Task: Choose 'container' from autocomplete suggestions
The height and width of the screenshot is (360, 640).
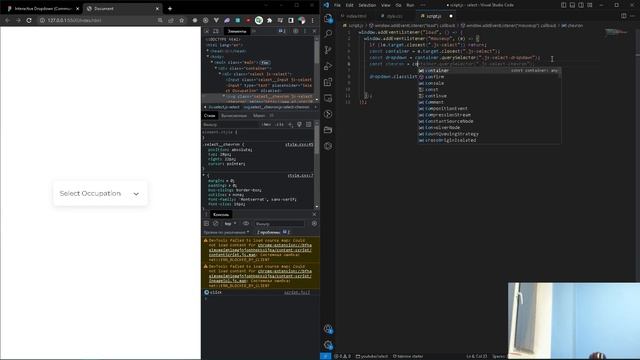Action: 488,71
